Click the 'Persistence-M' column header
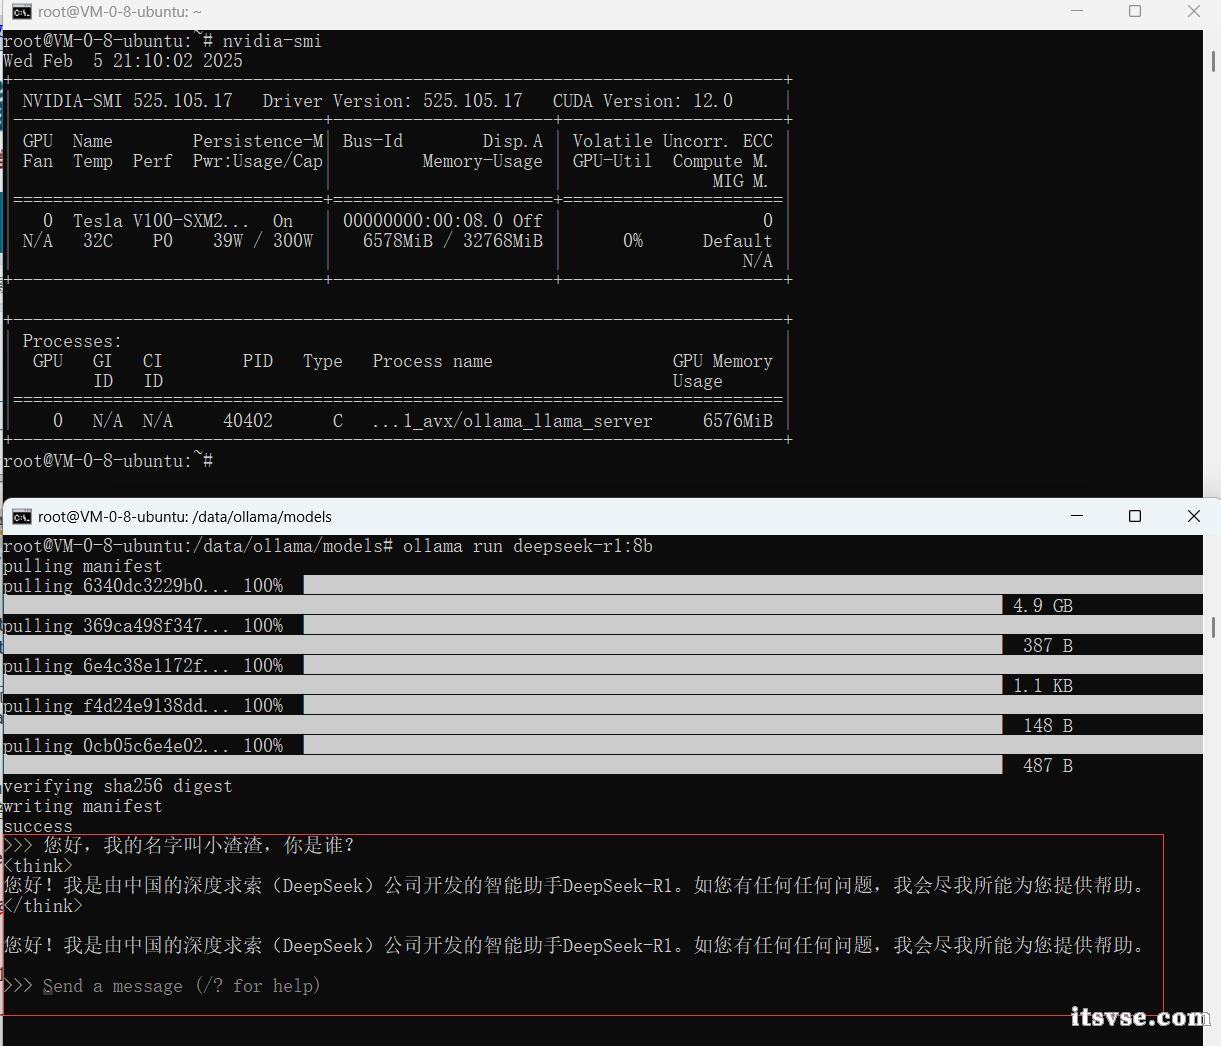1221x1046 pixels. point(257,141)
